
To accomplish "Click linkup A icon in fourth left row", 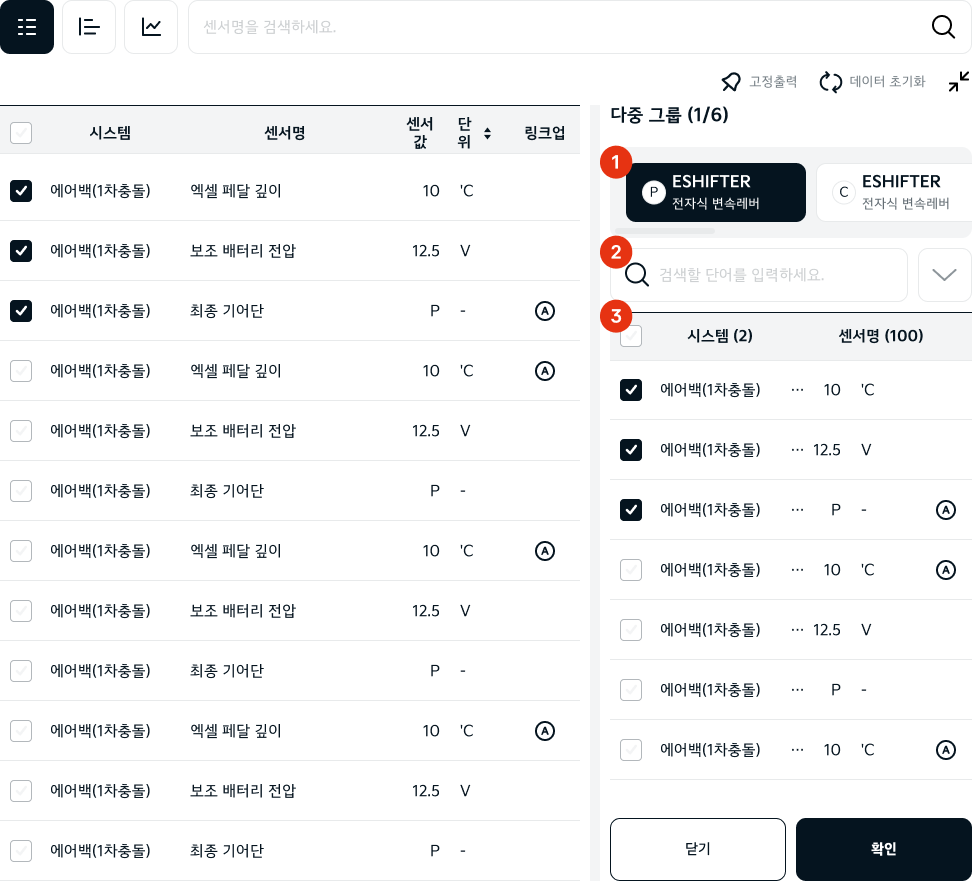I will 544,371.
